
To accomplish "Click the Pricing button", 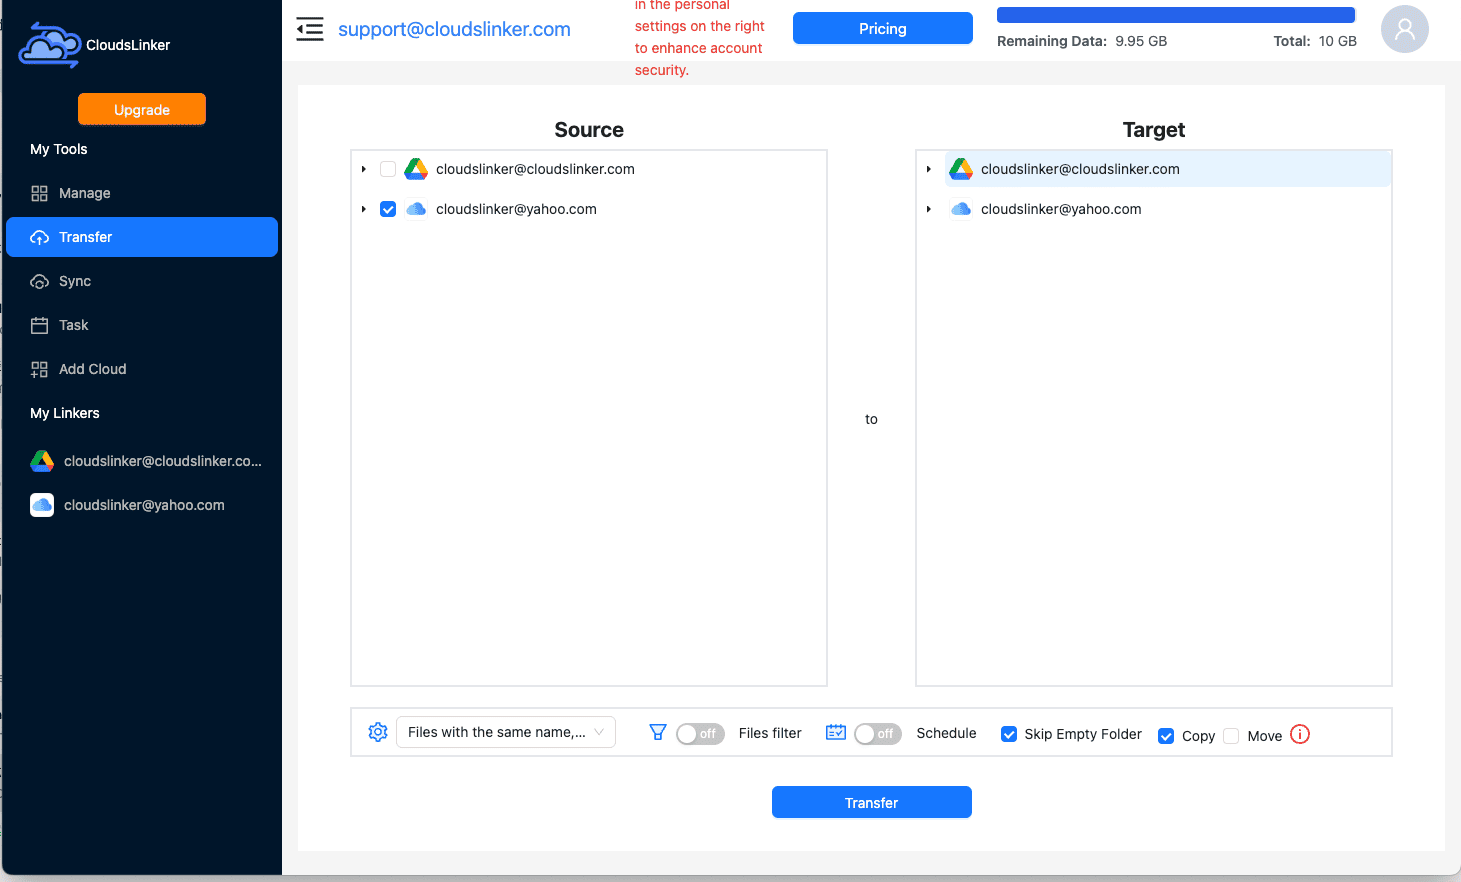I will (x=883, y=28).
